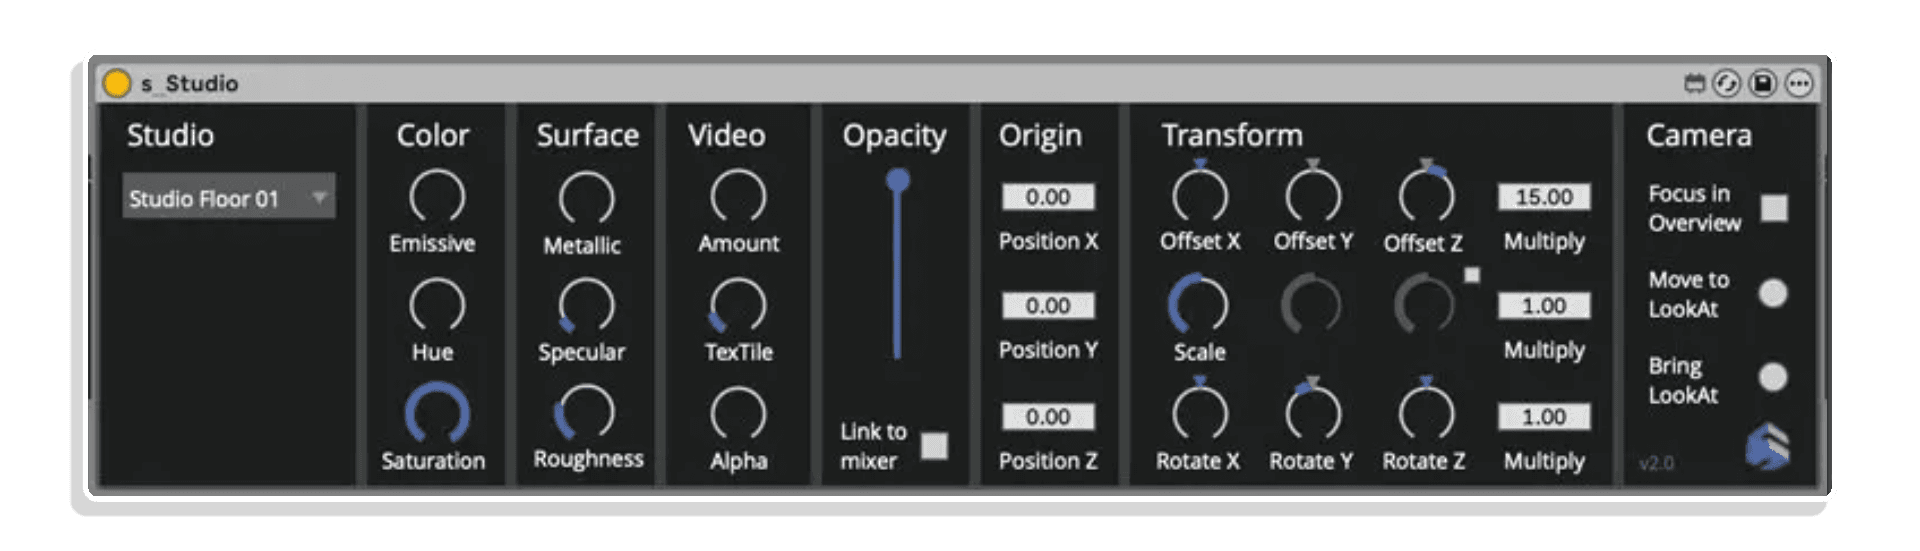Select the scale Multiply field beside the dimmed knobs
The height and width of the screenshot is (551, 1920).
pos(1544,306)
